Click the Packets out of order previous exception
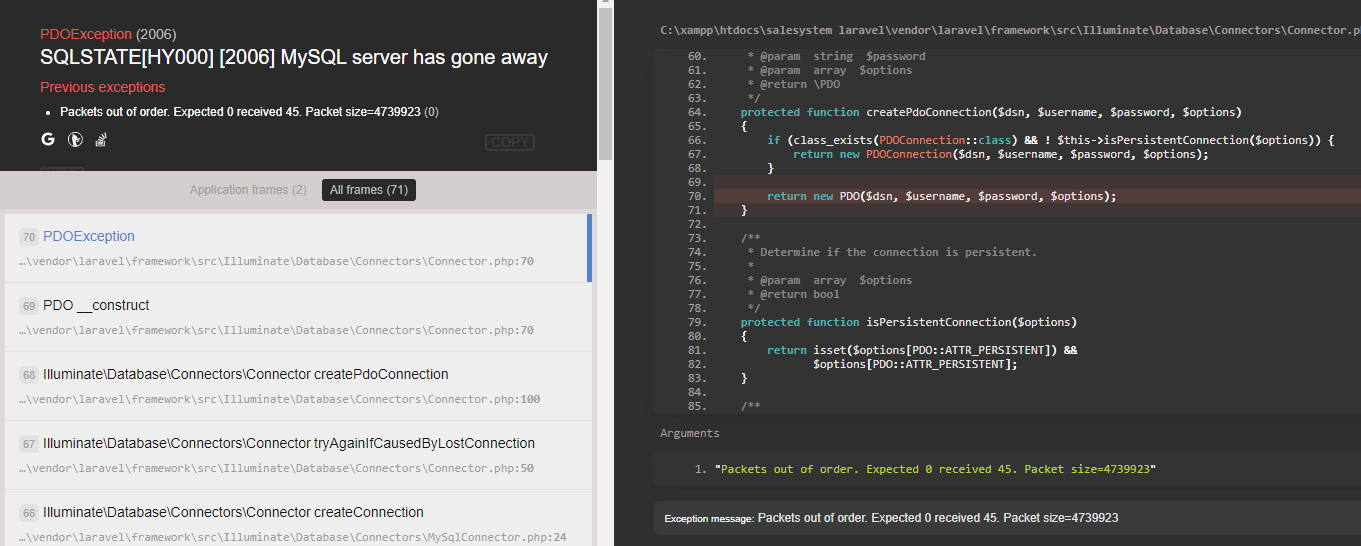The height and width of the screenshot is (546, 1361). point(243,112)
